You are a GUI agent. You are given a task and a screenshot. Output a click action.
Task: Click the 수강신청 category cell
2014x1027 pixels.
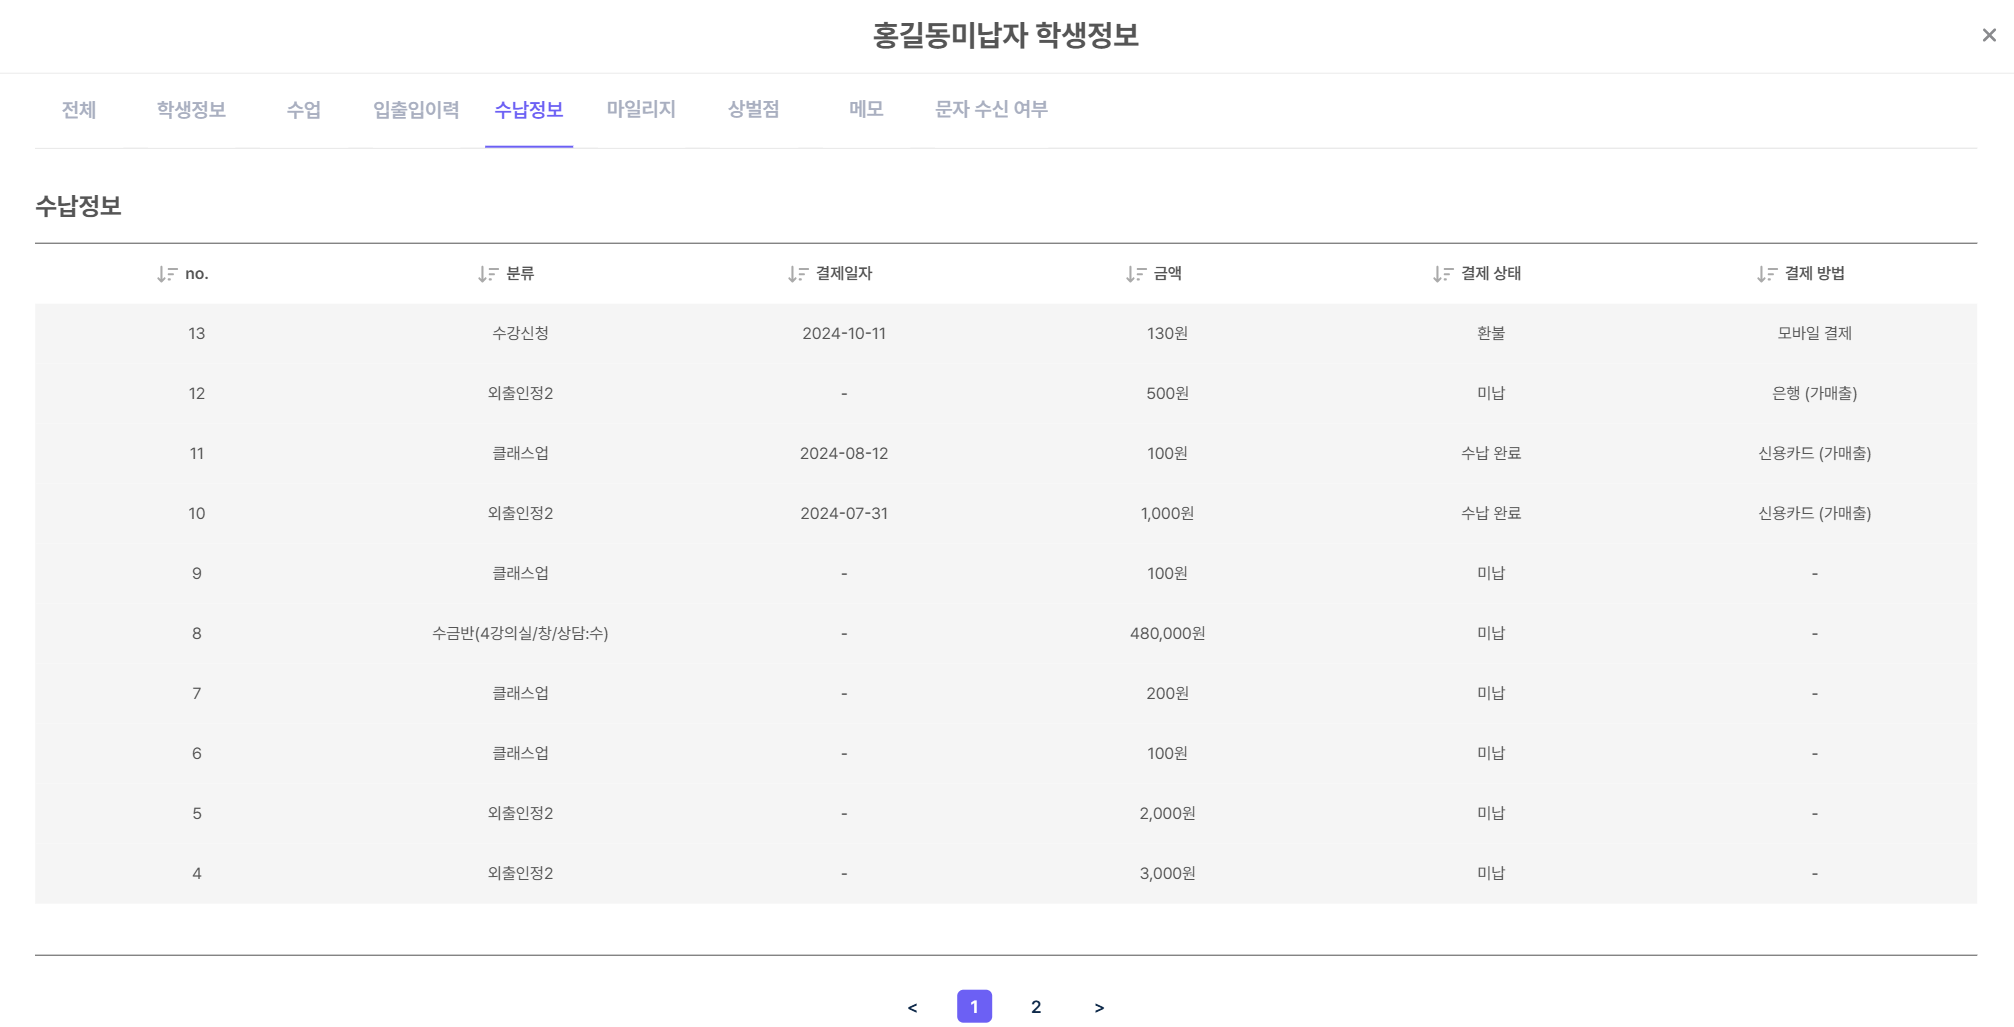(520, 334)
